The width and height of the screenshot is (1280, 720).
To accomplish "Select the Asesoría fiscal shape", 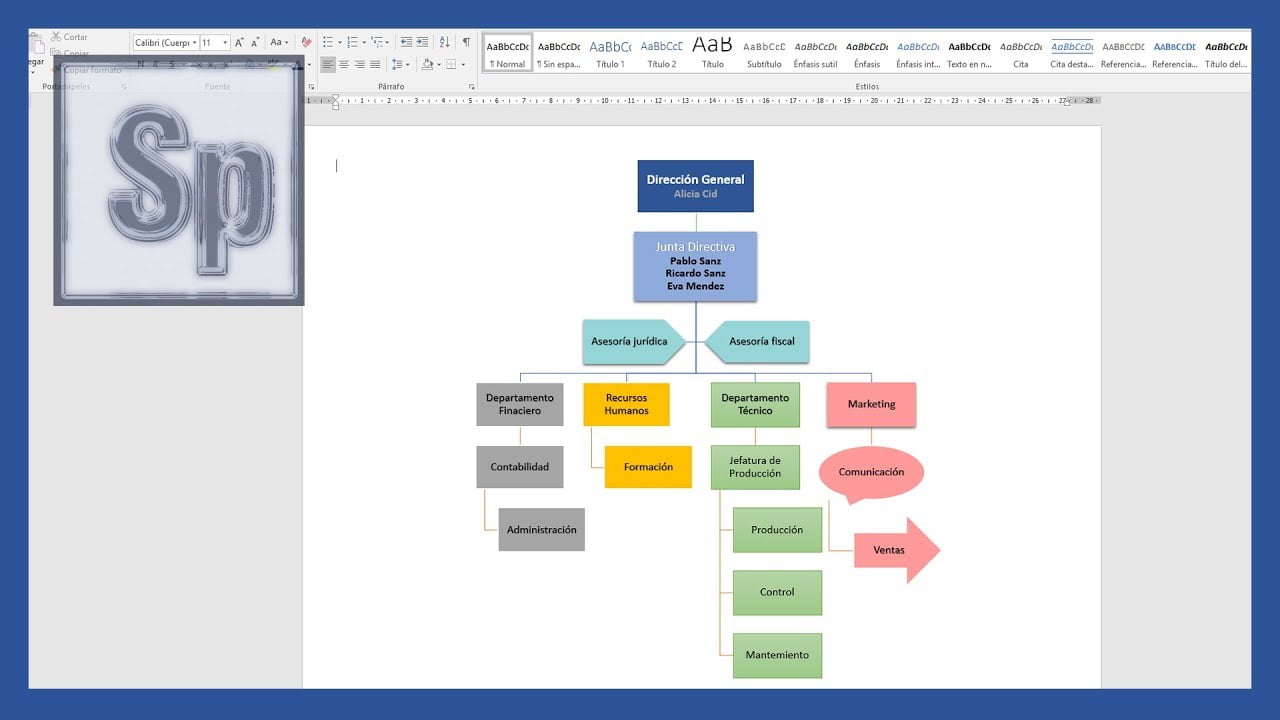I will (757, 342).
